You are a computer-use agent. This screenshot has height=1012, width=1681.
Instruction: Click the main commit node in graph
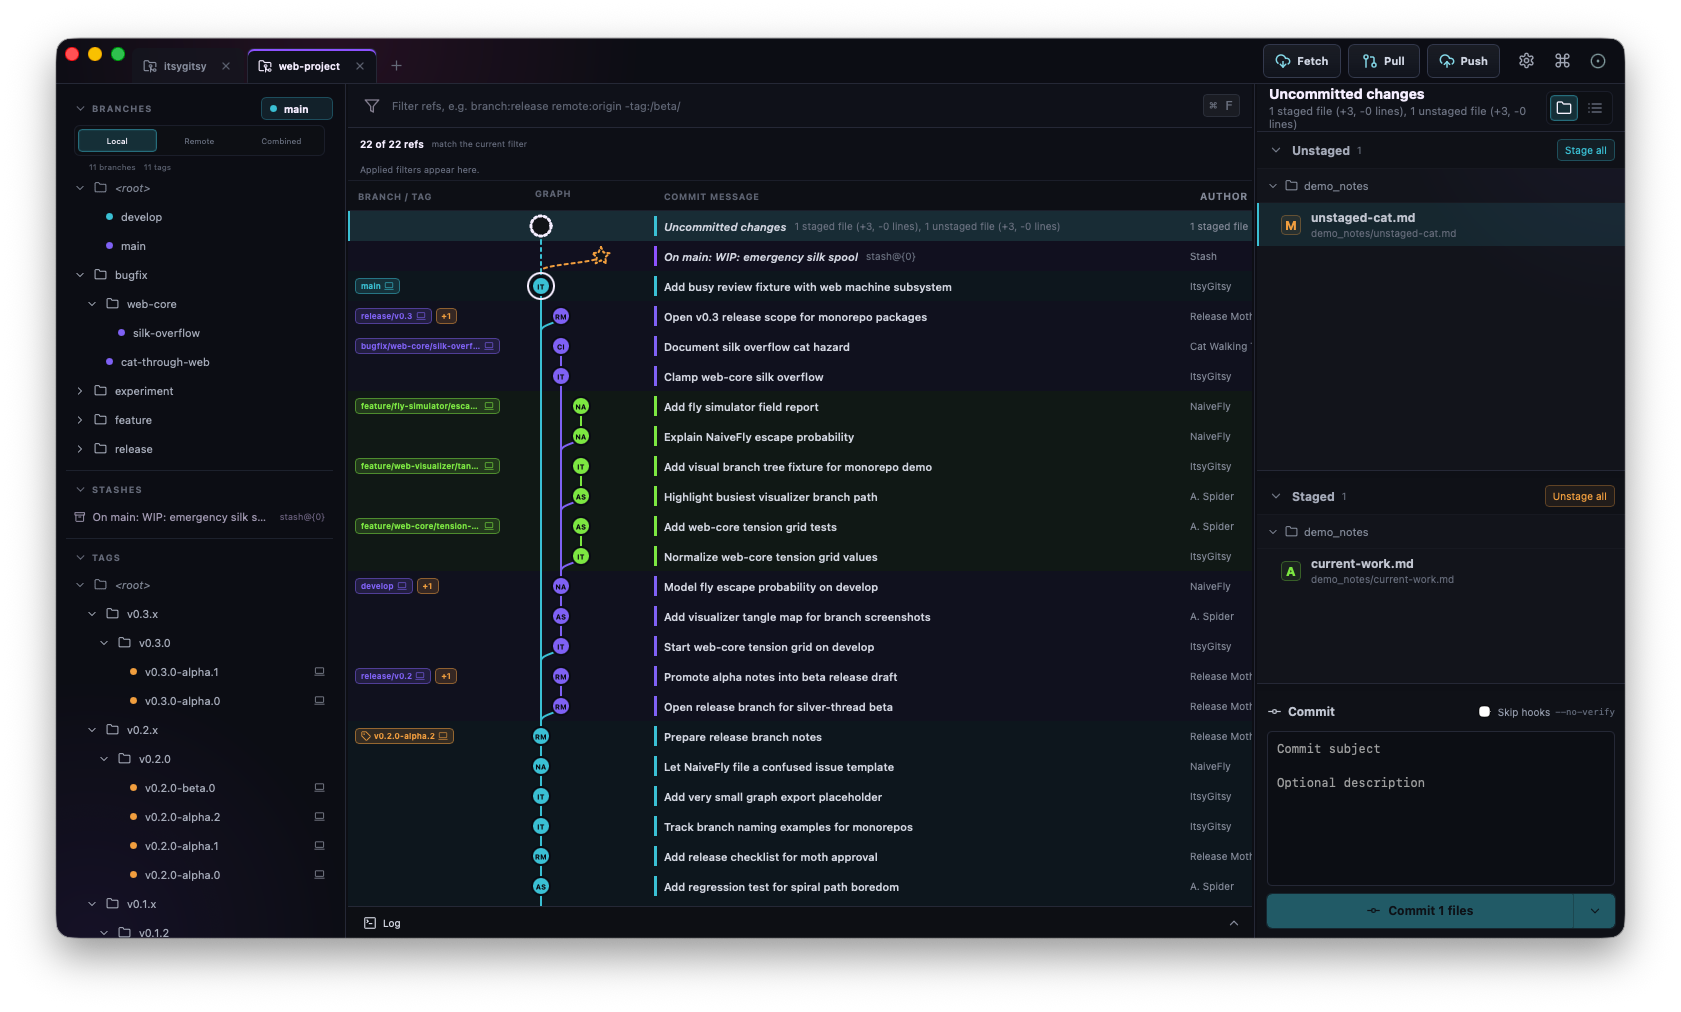(541, 286)
